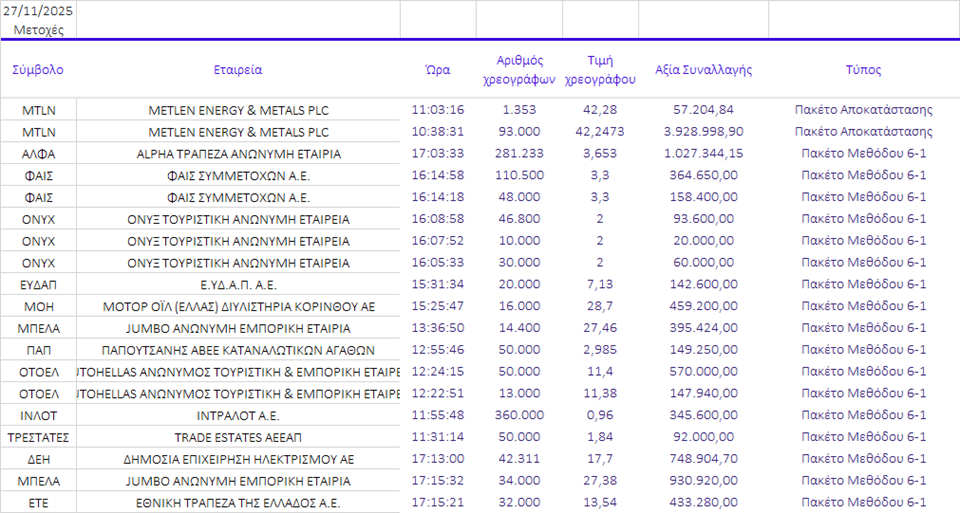This screenshot has width=960, height=513.
Task: Select the value 3.928.998,90
Action: (703, 131)
